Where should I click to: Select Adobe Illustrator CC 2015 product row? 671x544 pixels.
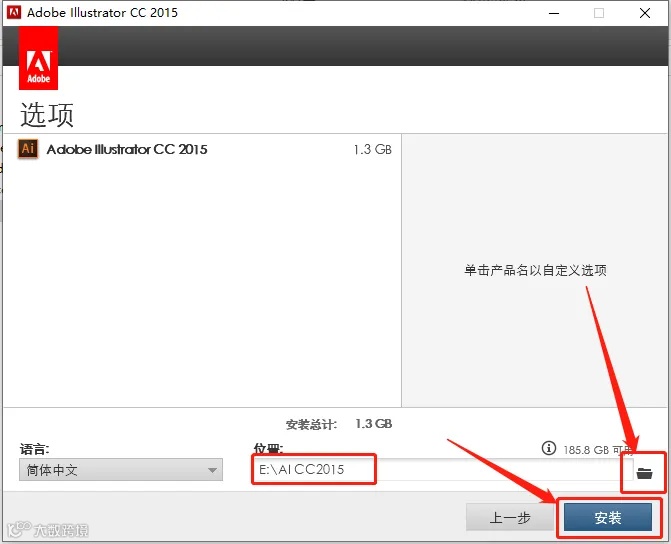point(202,149)
